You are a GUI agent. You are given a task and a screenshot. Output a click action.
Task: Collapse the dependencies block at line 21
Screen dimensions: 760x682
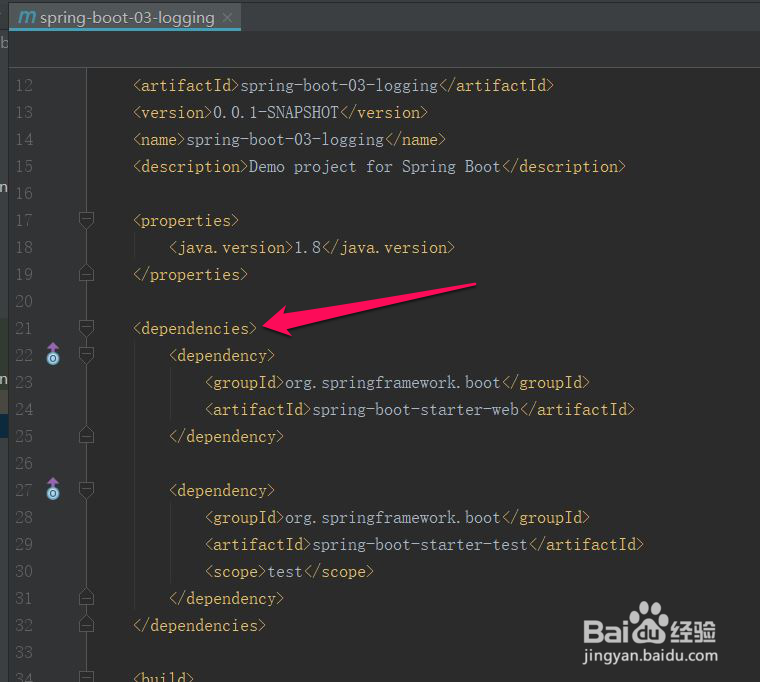(x=86, y=328)
